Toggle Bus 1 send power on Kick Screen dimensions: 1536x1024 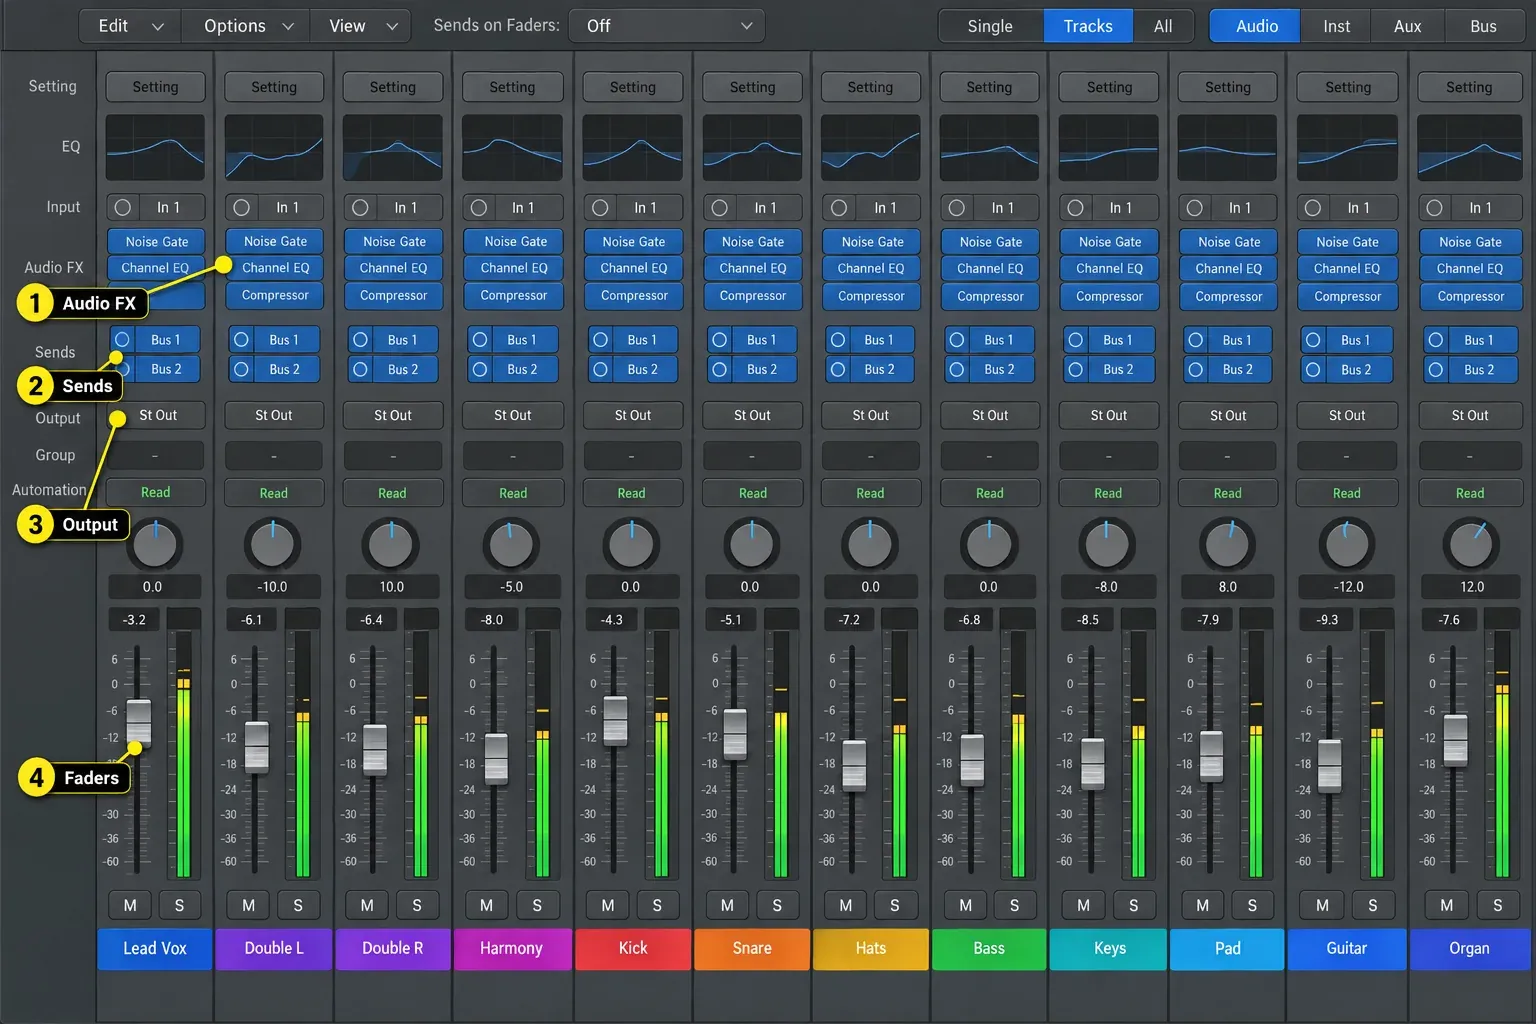click(x=600, y=340)
